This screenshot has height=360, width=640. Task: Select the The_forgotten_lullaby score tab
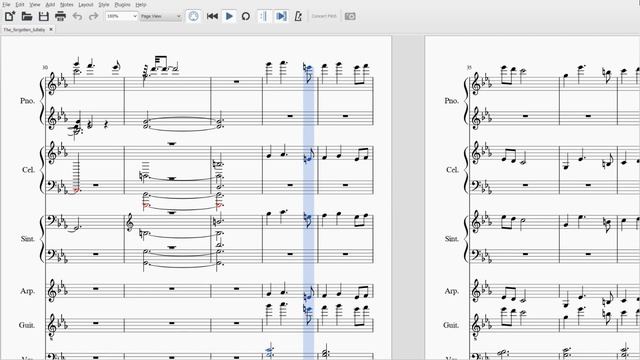tap(24, 30)
